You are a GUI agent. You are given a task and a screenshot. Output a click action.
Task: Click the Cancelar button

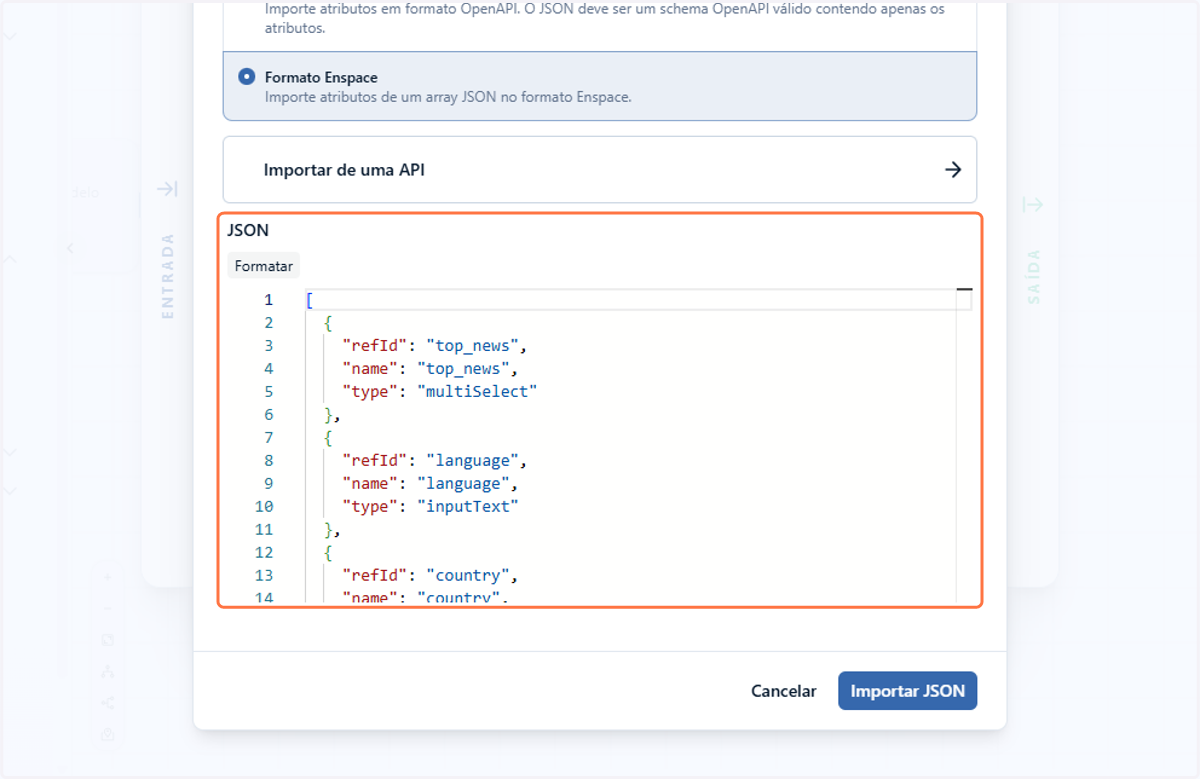tap(784, 691)
